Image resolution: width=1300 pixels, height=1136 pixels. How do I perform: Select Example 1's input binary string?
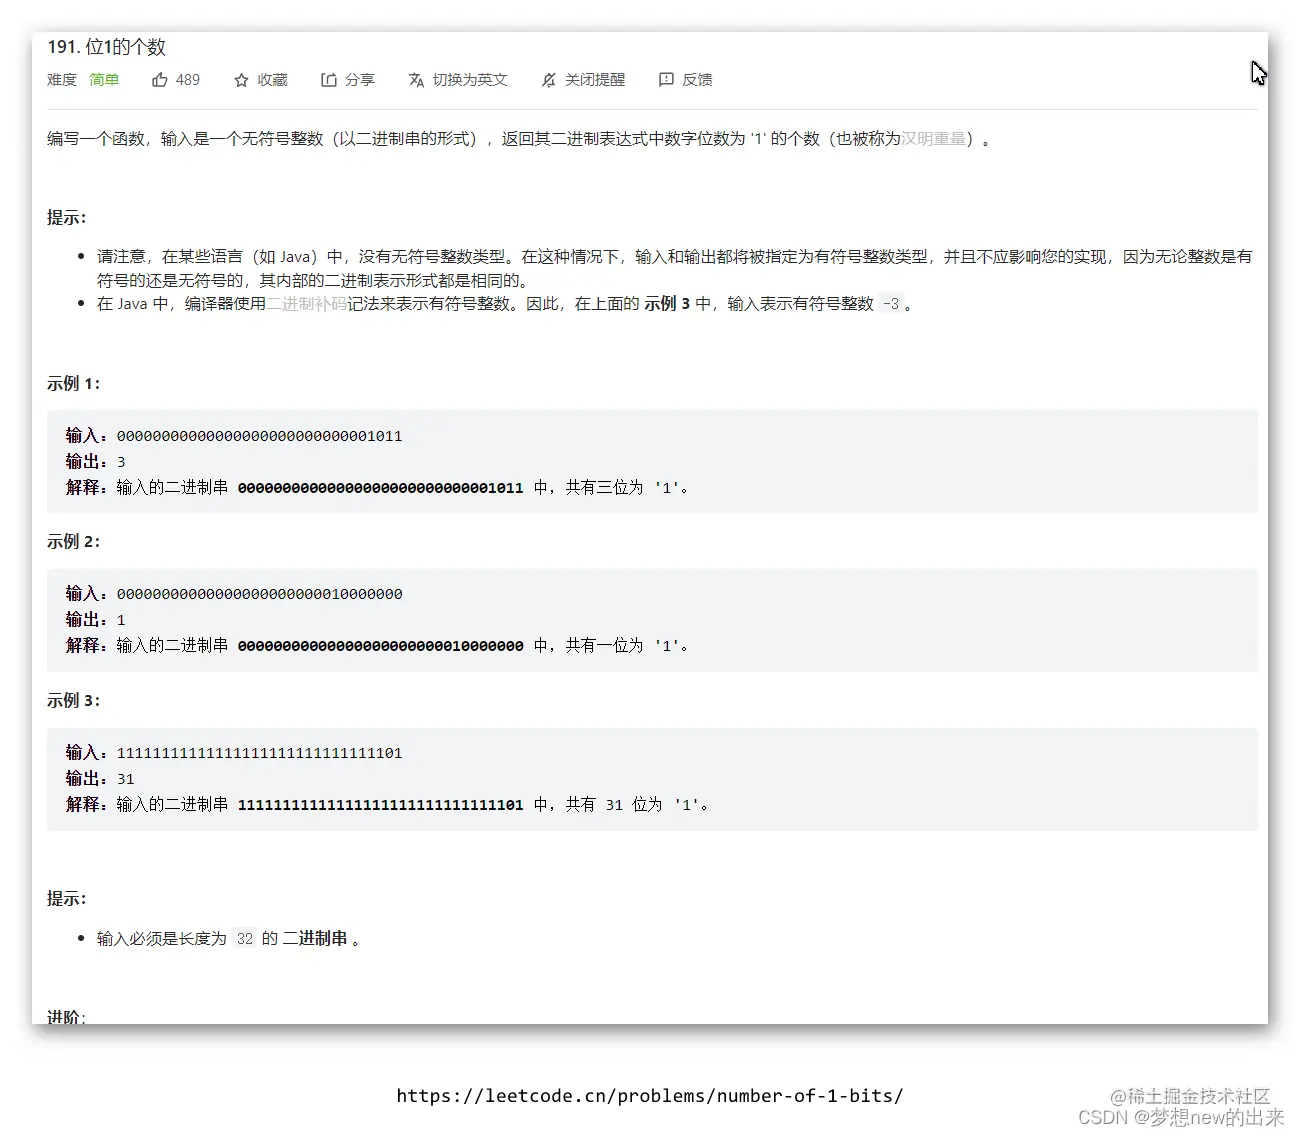click(x=259, y=436)
